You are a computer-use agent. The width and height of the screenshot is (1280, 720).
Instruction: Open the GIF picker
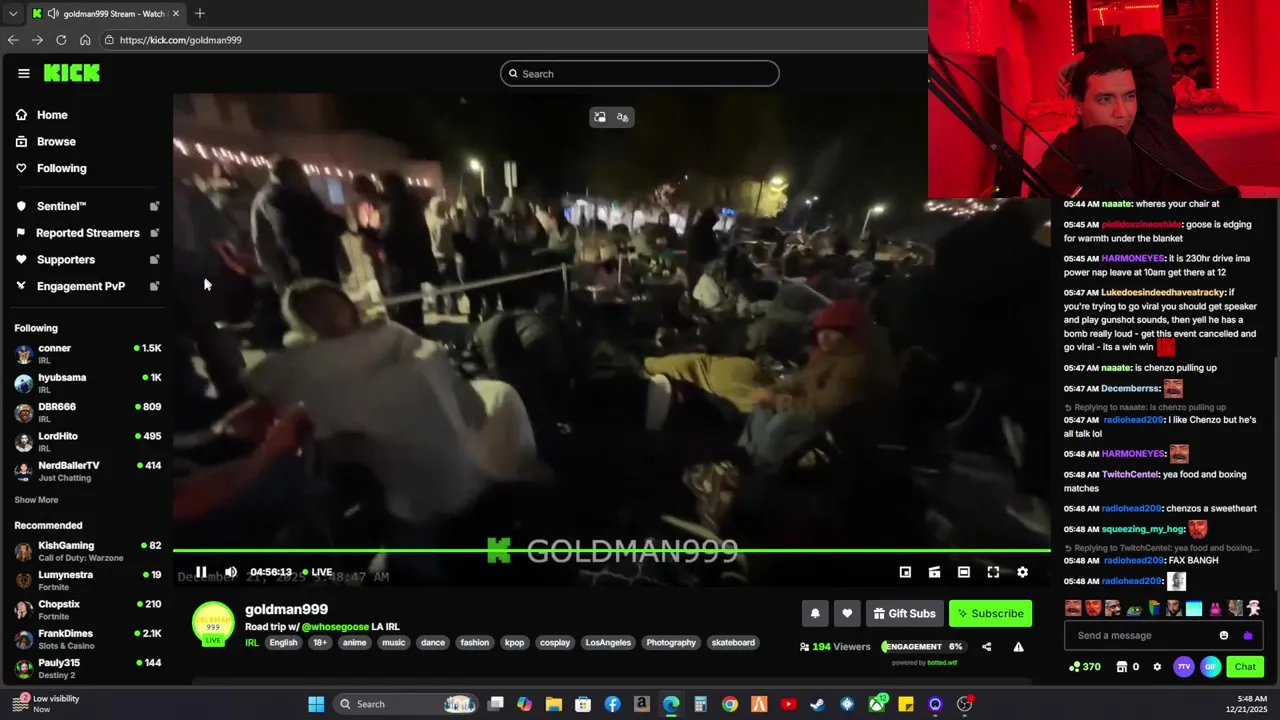pos(1211,667)
